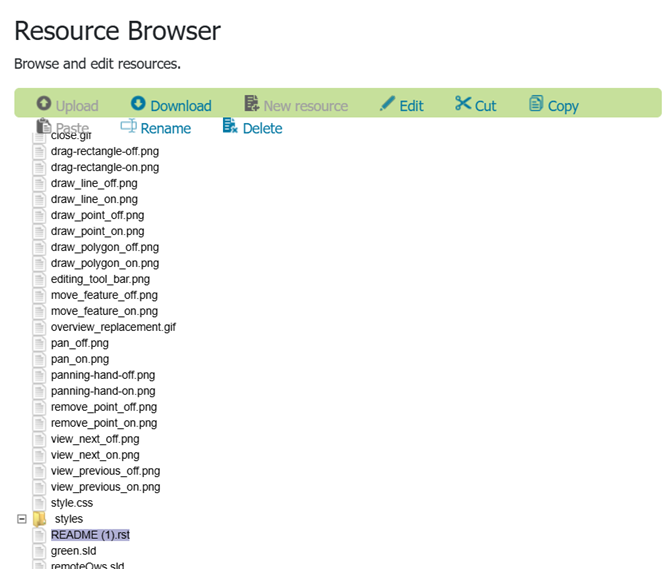Viewport: 662px width, 569px height.
Task: Open style.css in the tree
Action: pyautogui.click(x=74, y=503)
